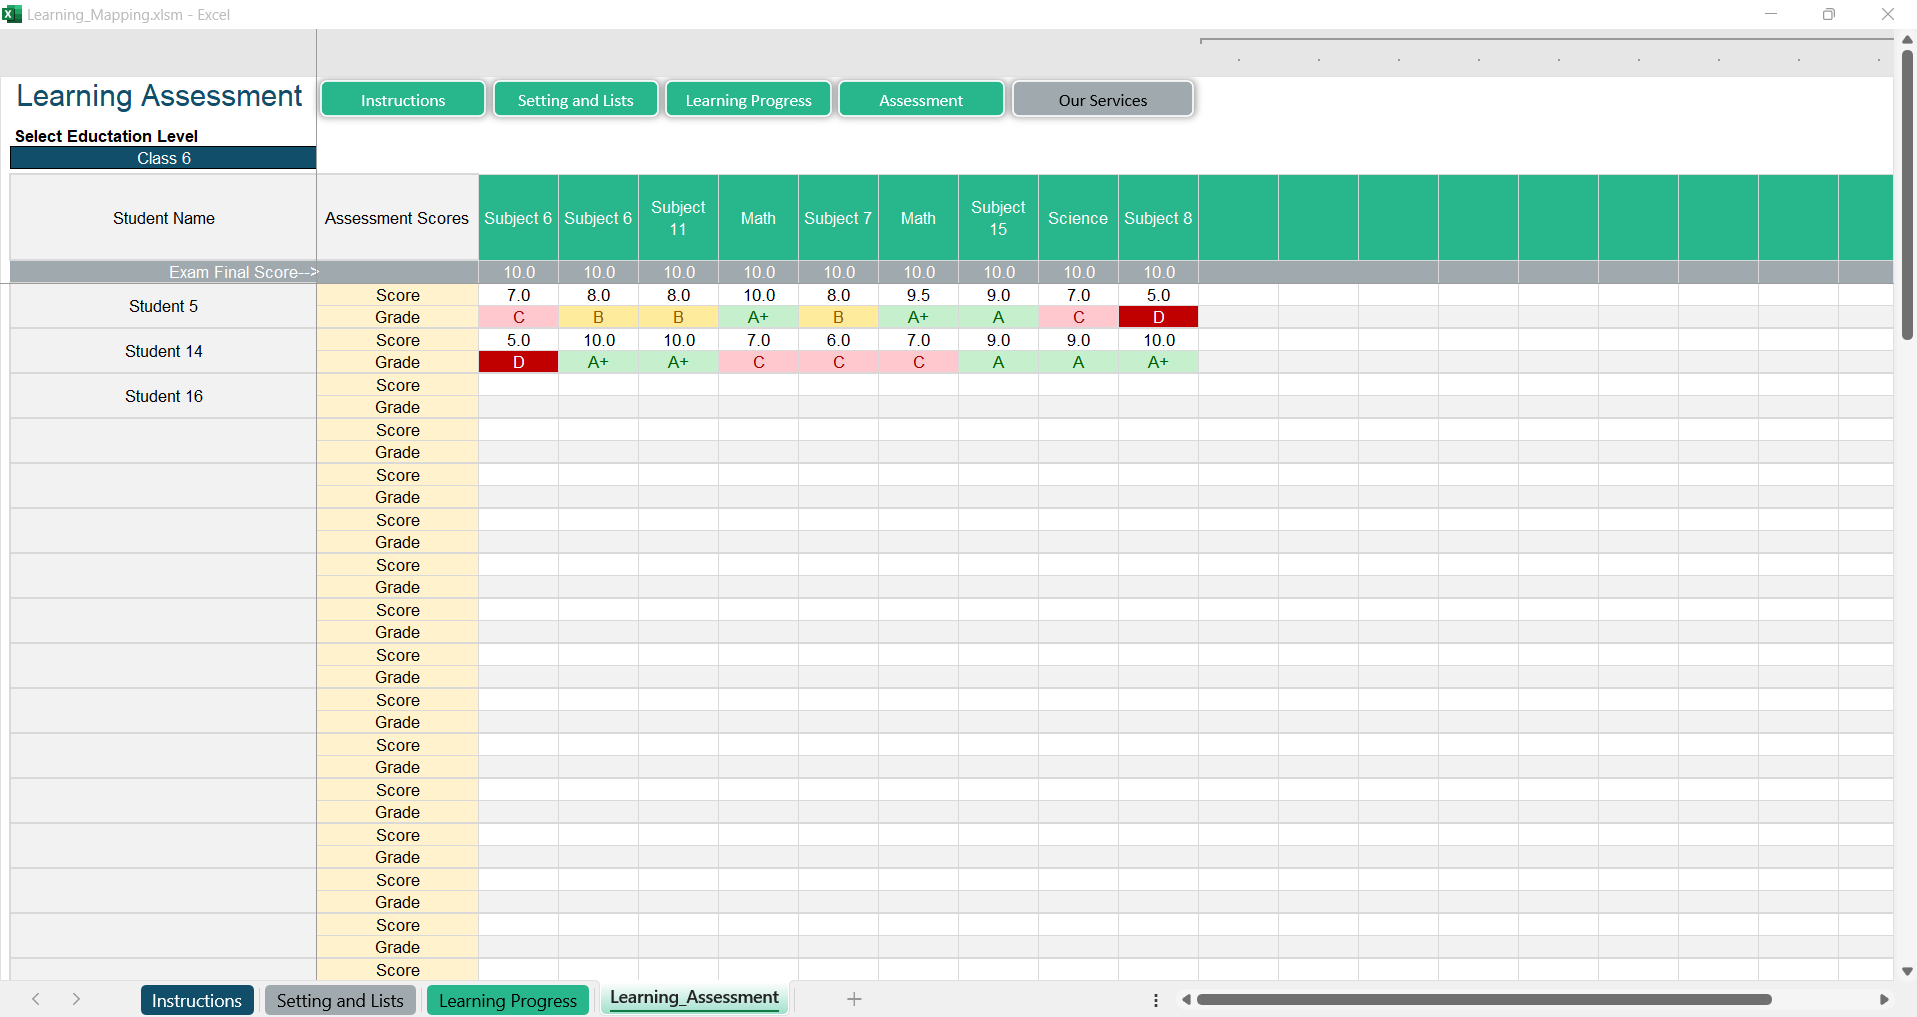This screenshot has height=1017, width=1917.
Task: Click horizontal scrollbar right arrow
Action: [1883, 1000]
